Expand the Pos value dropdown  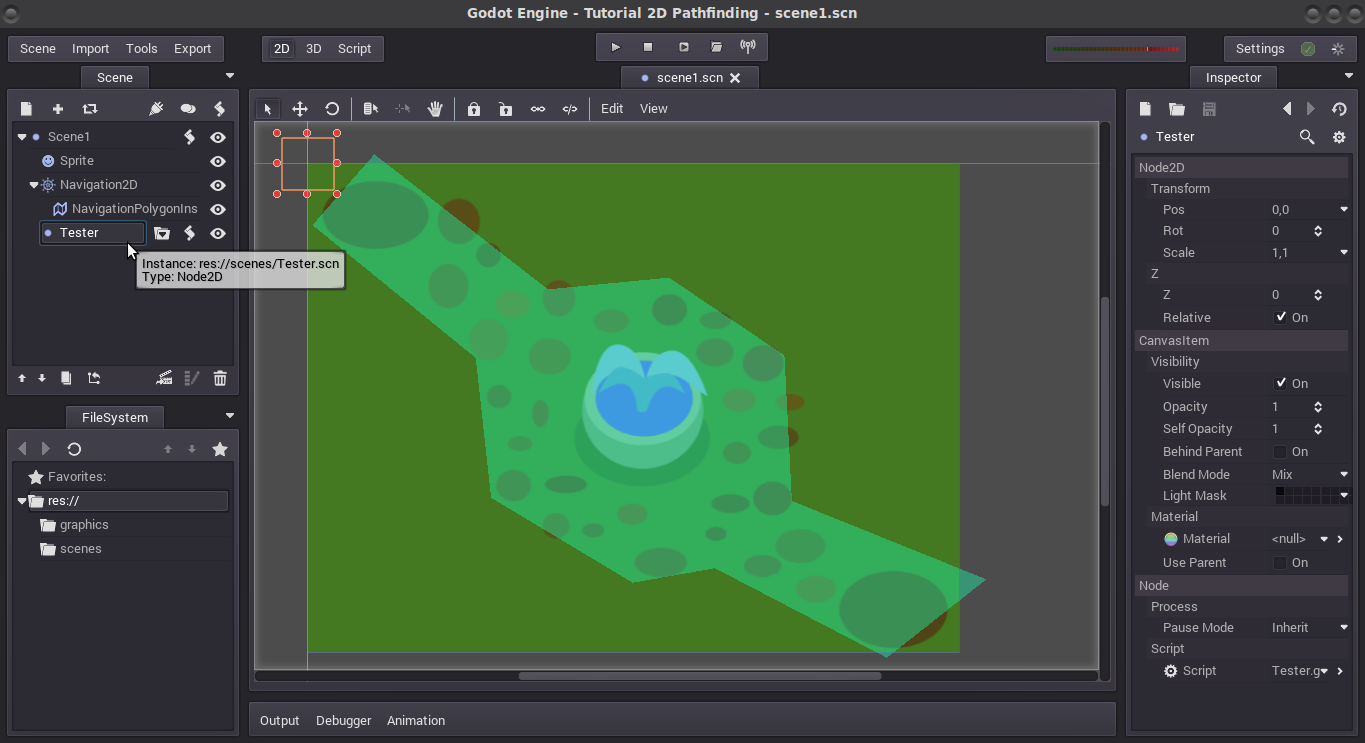(x=1344, y=210)
